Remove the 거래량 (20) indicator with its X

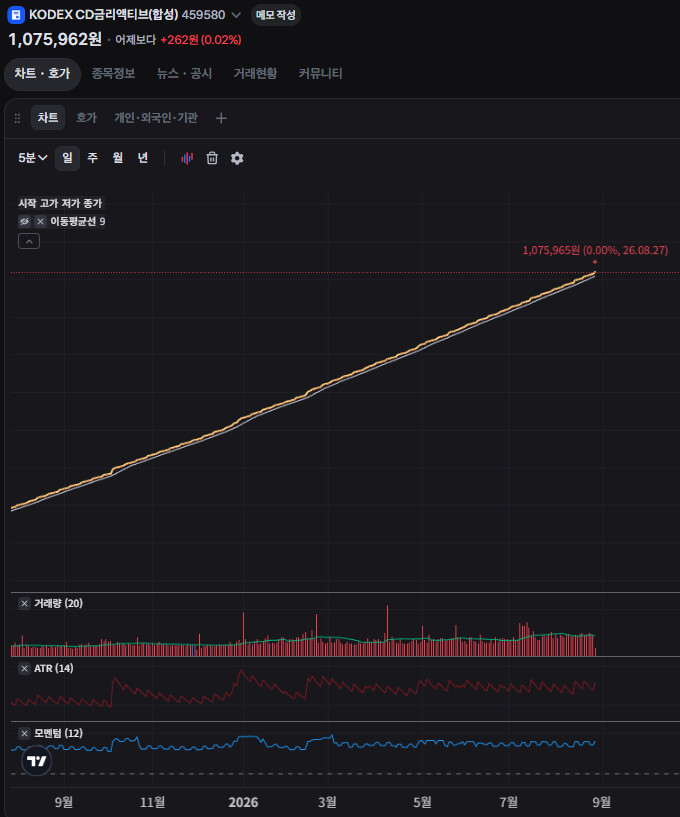pyautogui.click(x=24, y=603)
